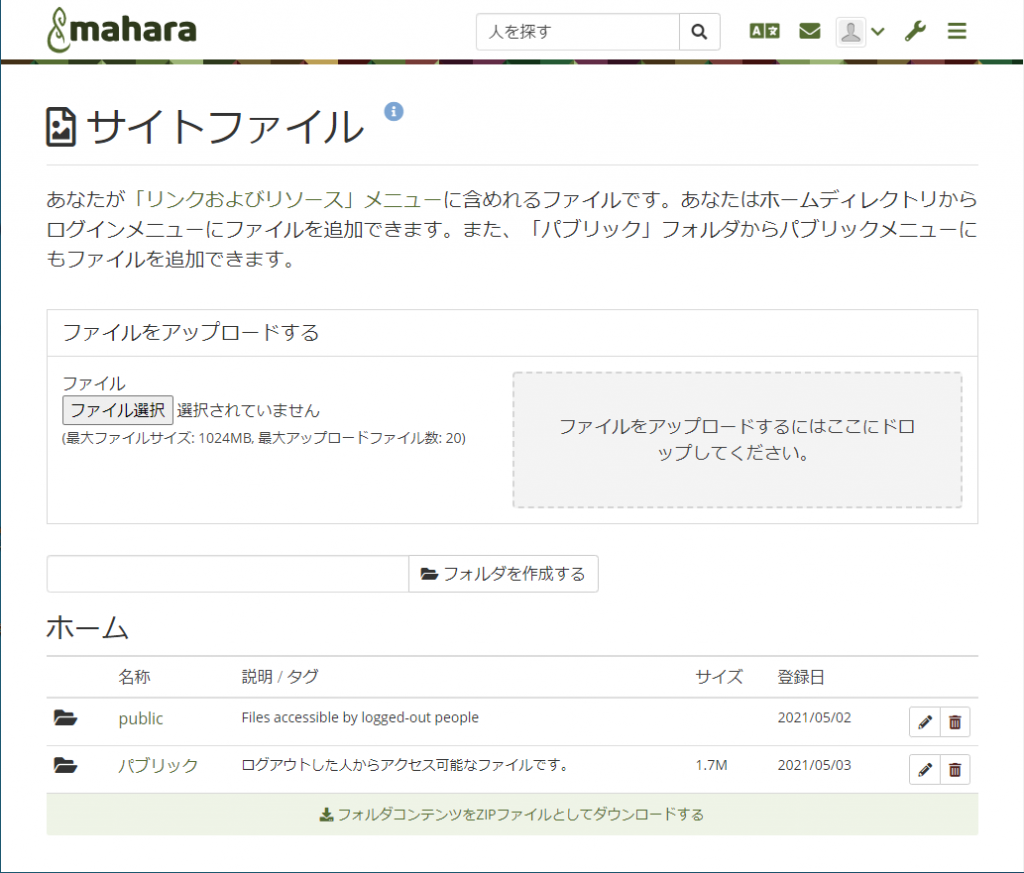Delete the パブリック folder with trash icon
This screenshot has width=1024, height=873.
pyautogui.click(x=955, y=769)
